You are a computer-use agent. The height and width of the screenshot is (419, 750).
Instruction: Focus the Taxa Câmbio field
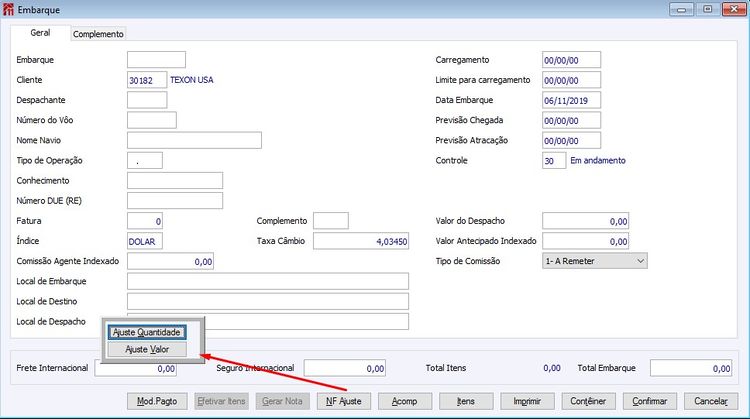point(361,241)
